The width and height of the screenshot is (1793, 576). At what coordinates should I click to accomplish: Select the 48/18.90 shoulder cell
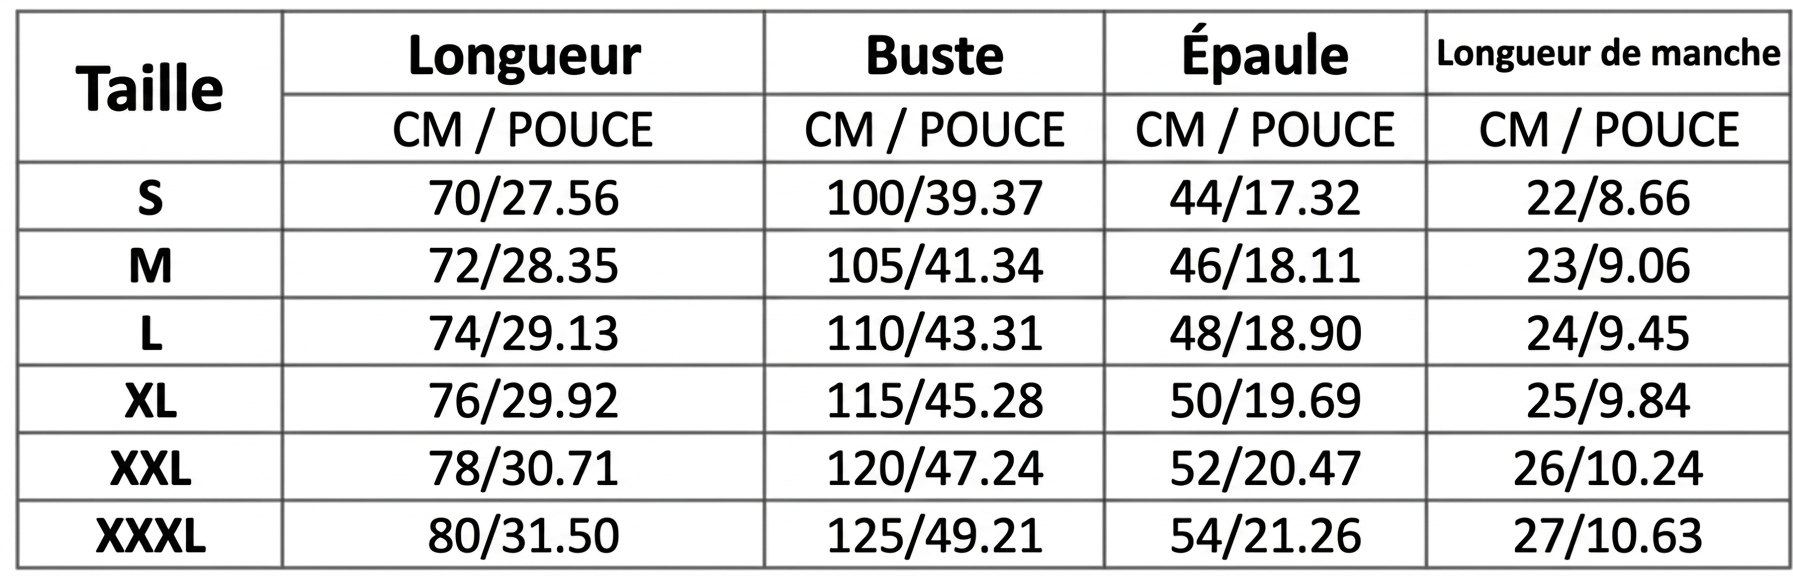coord(1264,333)
